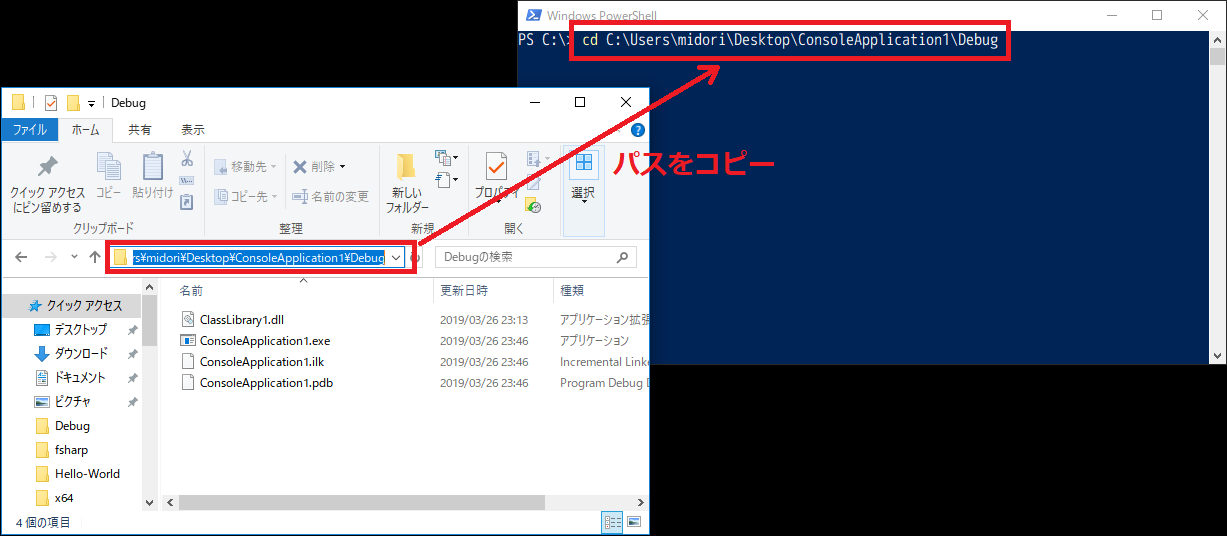
Task: Click the properties checkmark in Explorer title bar
Action: 52,102
